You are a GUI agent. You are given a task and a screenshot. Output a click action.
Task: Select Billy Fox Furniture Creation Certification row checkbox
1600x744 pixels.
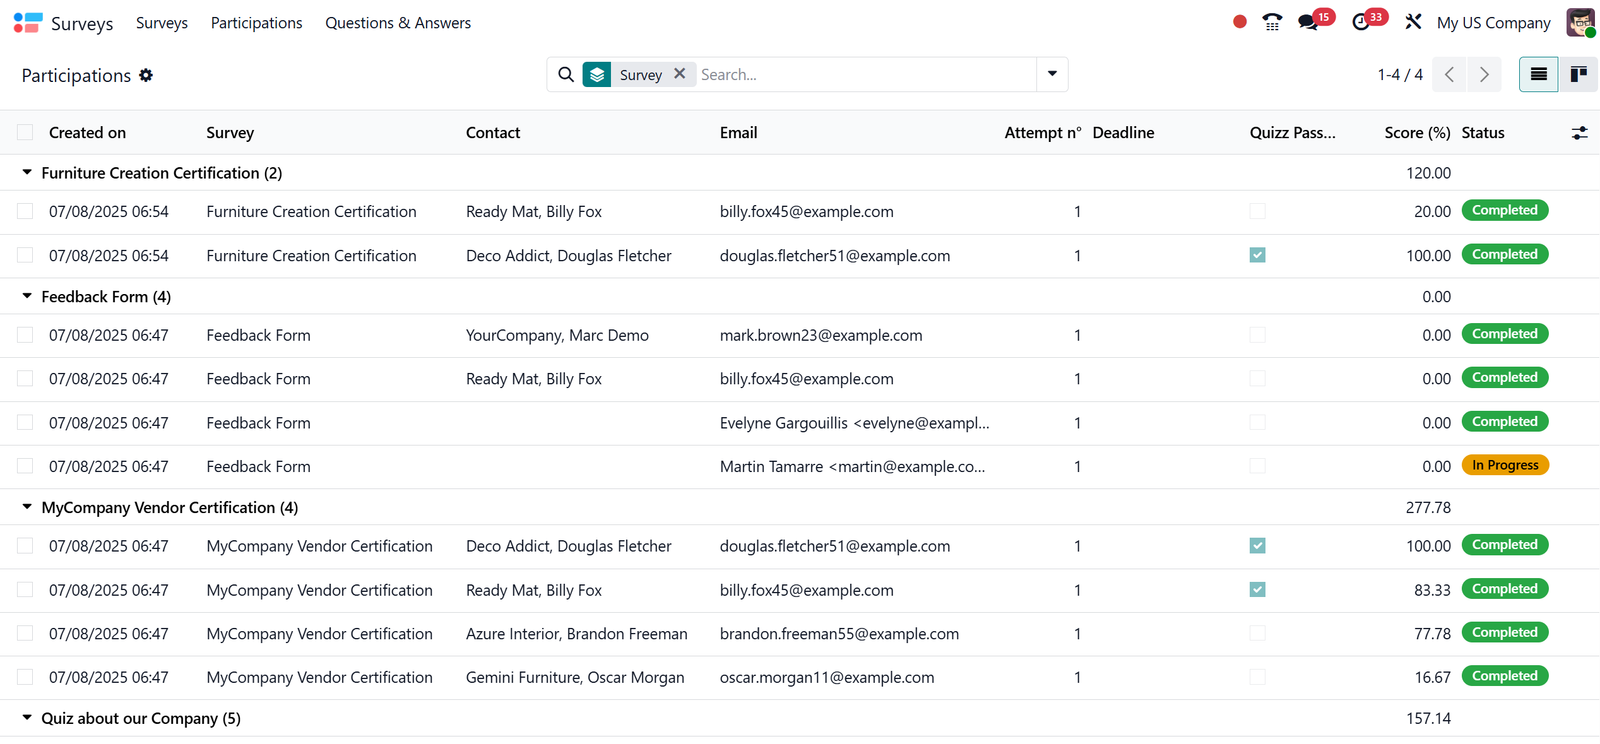25,211
